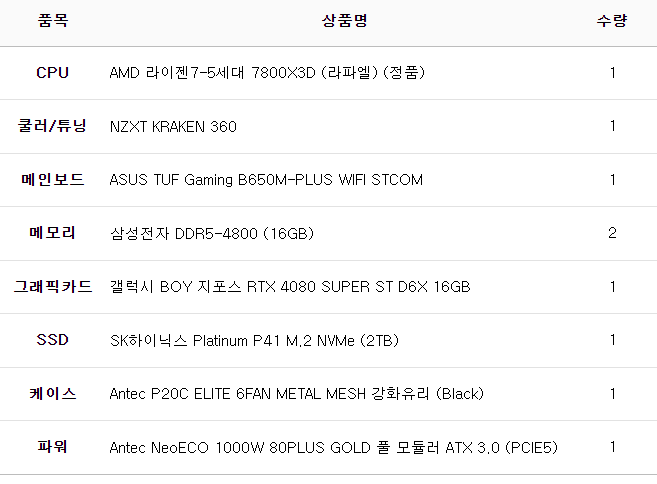Select the CPU category label

pyautogui.click(x=53, y=73)
